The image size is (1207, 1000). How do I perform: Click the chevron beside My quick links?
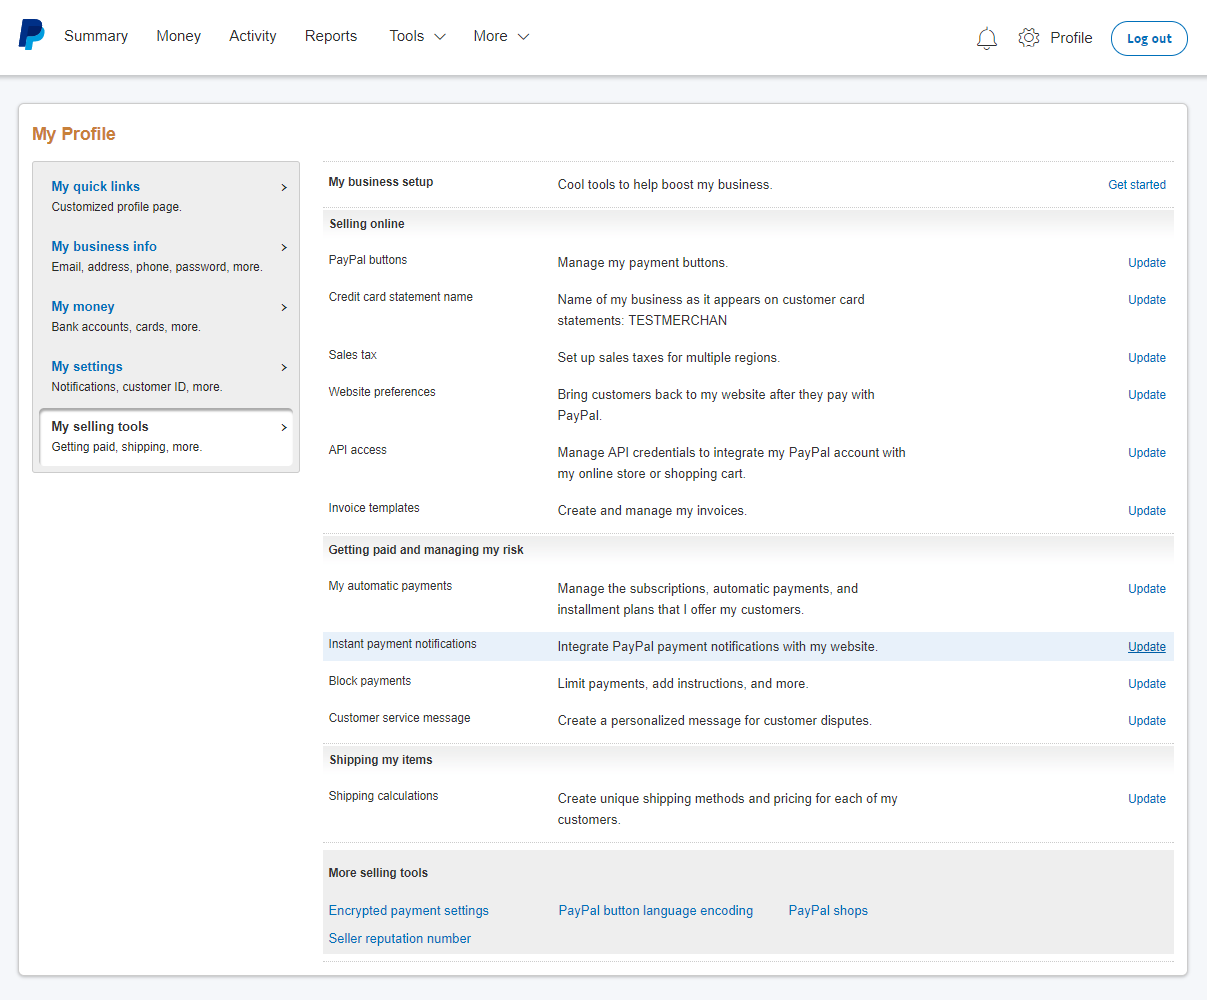284,187
